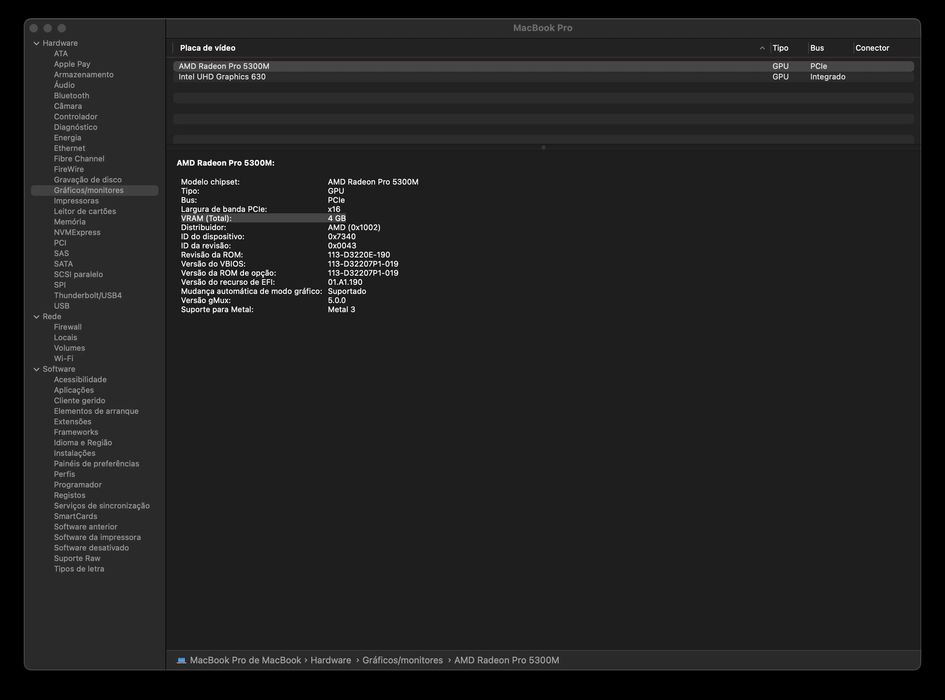The image size is (945, 700).
Task: Select Acessibilidade under Software
Action: [80, 380]
